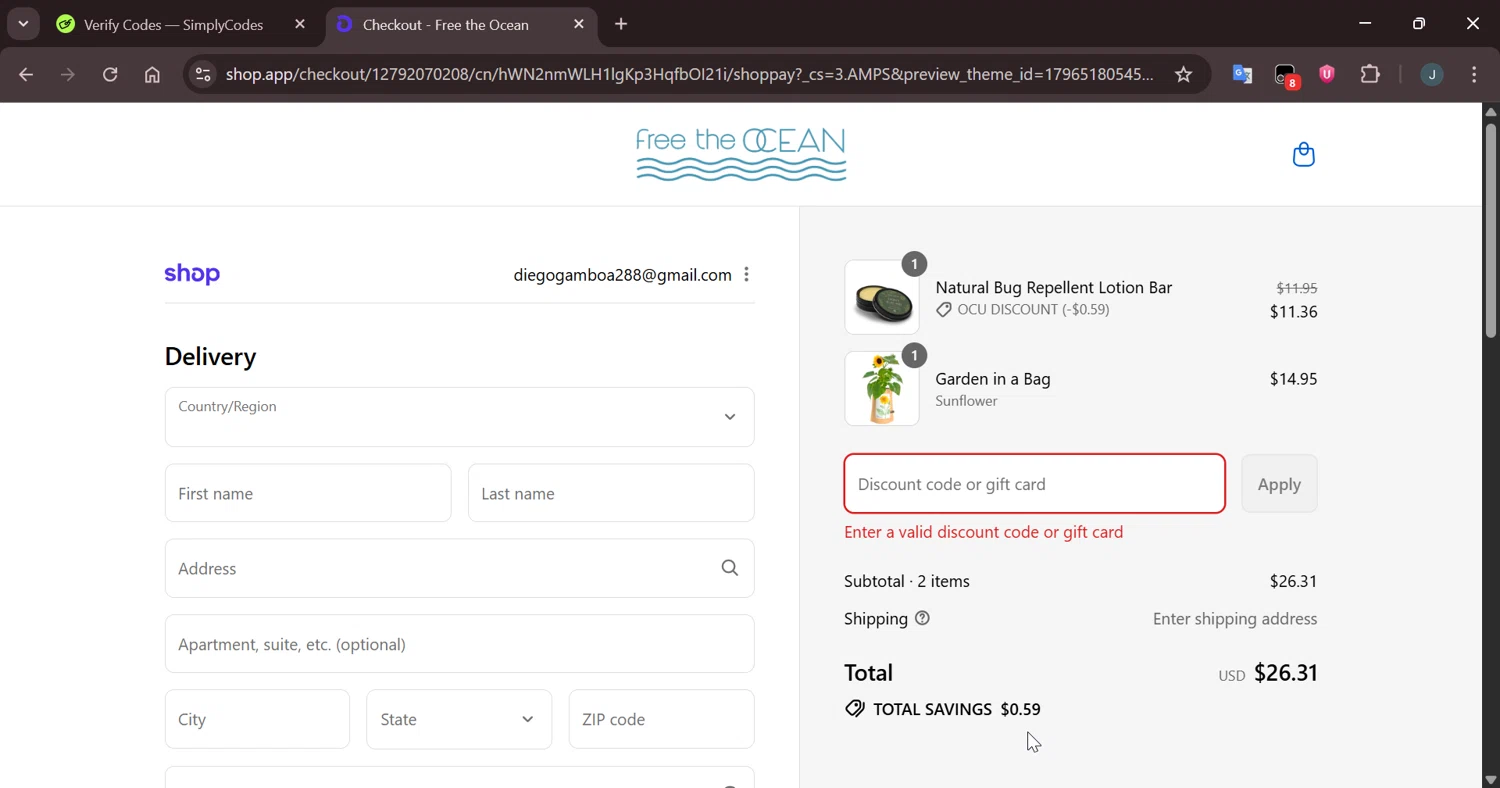Click the email diegogamboa288@gmail.com

pos(622,275)
